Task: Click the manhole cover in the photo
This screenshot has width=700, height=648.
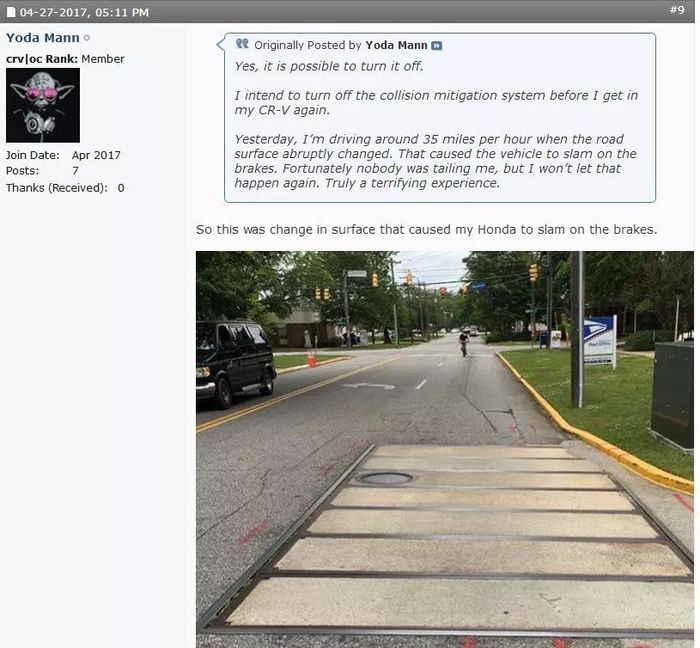Action: pos(386,479)
